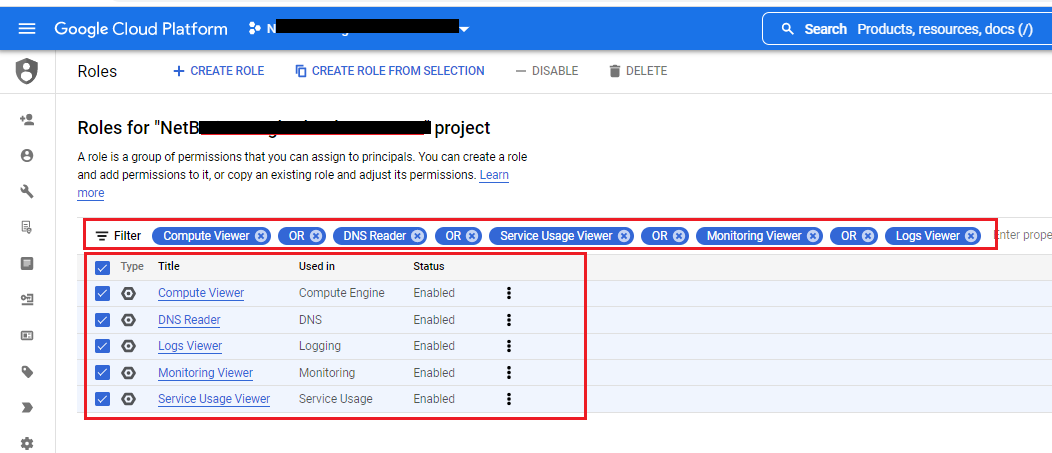Open the Labels tag sidebar icon
The width and height of the screenshot is (1052, 453).
pos(27,372)
